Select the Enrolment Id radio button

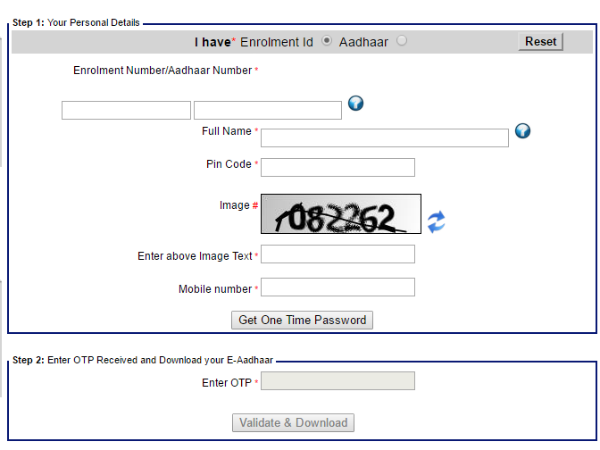coord(327,42)
